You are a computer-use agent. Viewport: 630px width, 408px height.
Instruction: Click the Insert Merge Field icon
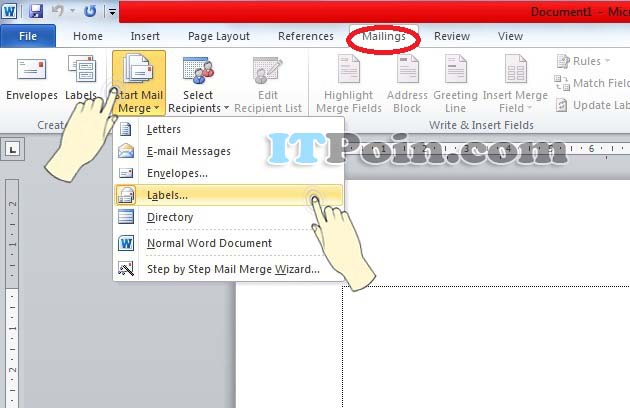[x=515, y=69]
